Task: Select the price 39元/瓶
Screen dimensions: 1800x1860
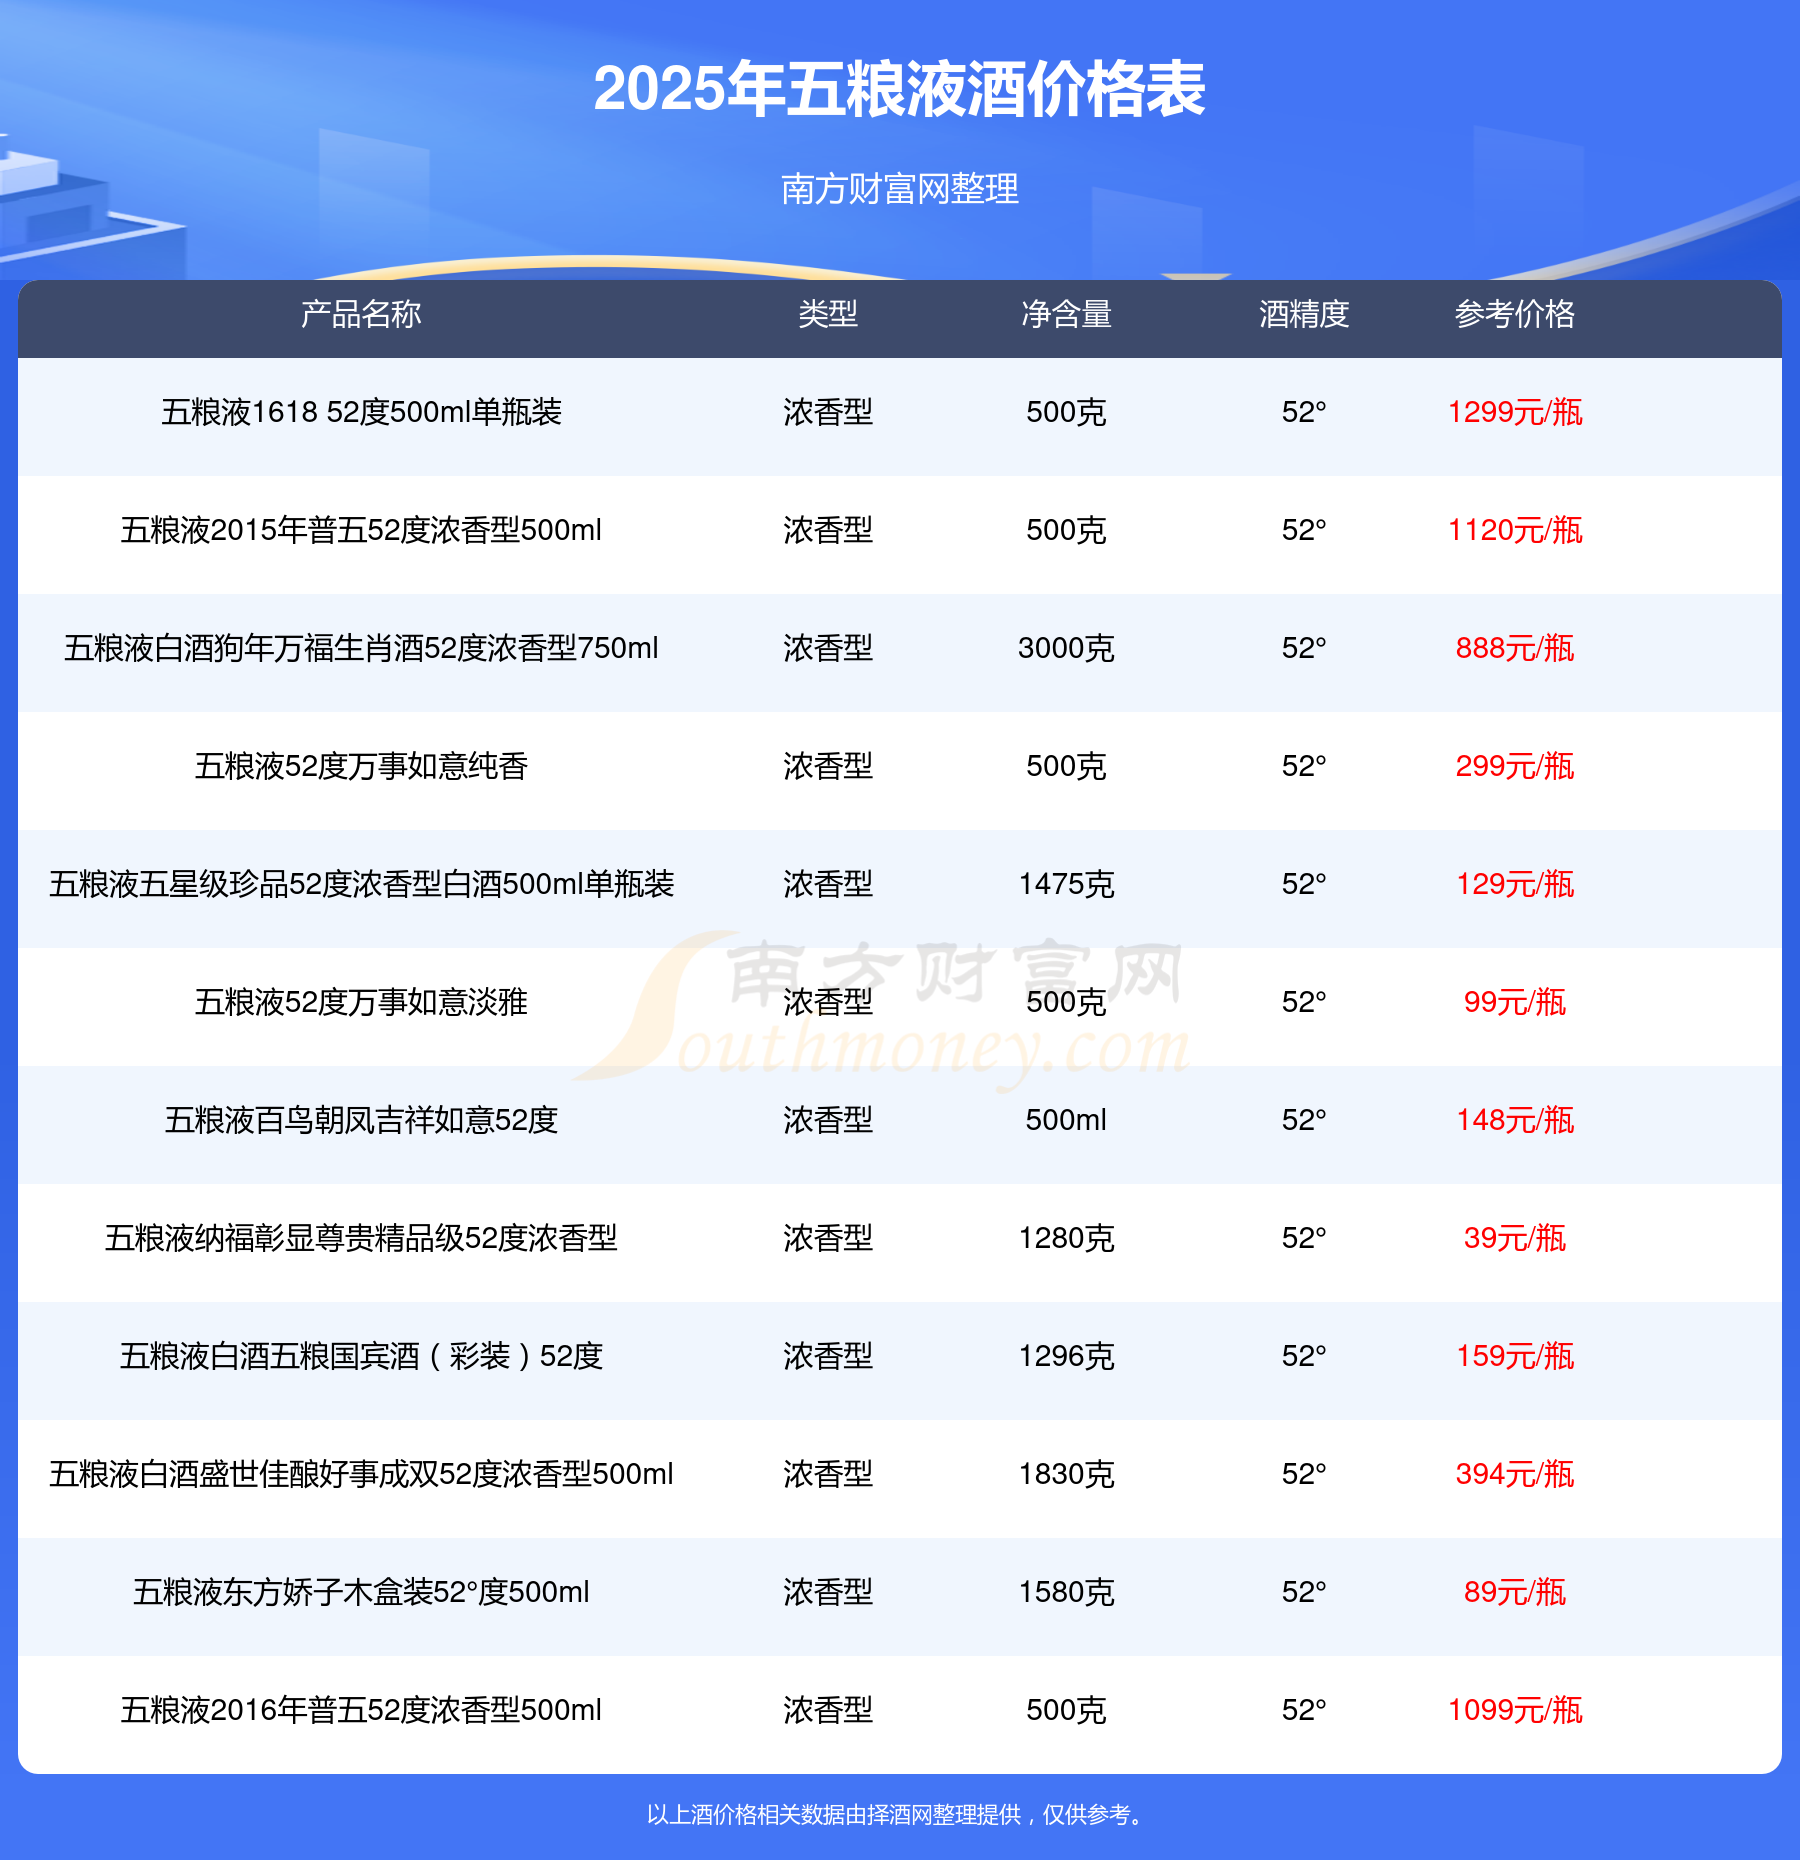Action: 1515,1238
